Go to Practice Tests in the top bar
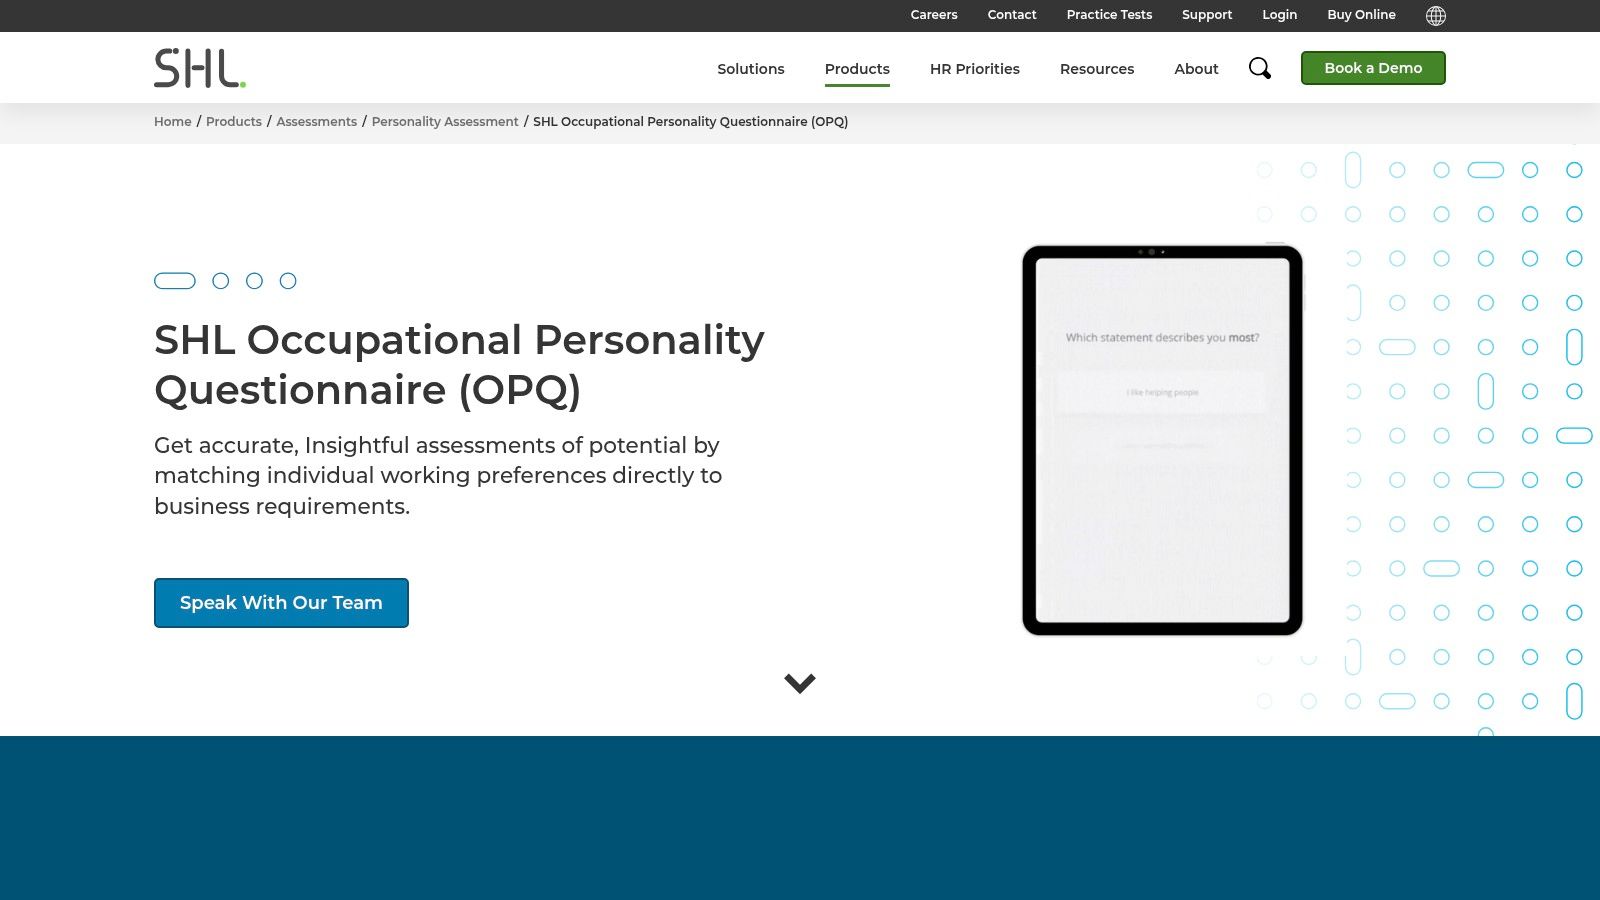This screenshot has height=900, width=1600. pos(1109,14)
